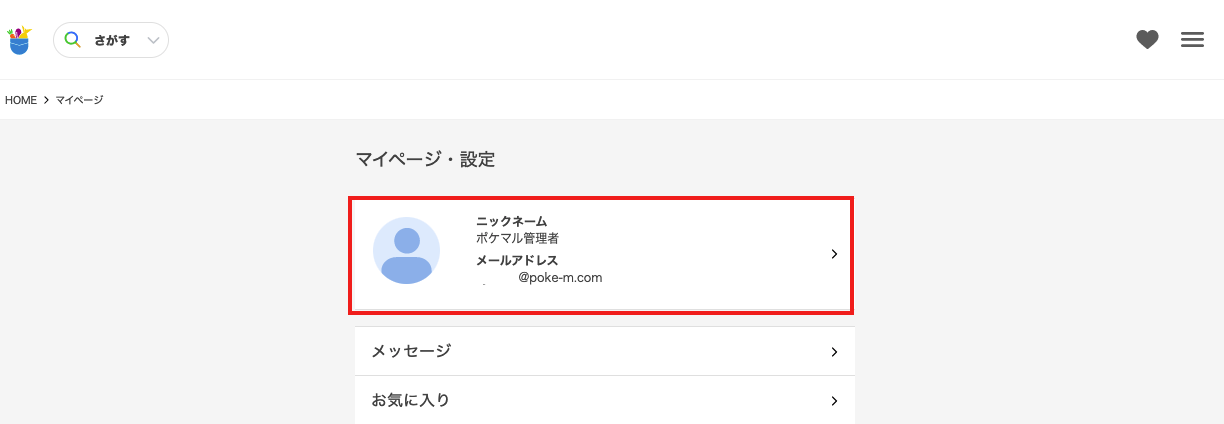Click the メールアドレス label

(517, 260)
